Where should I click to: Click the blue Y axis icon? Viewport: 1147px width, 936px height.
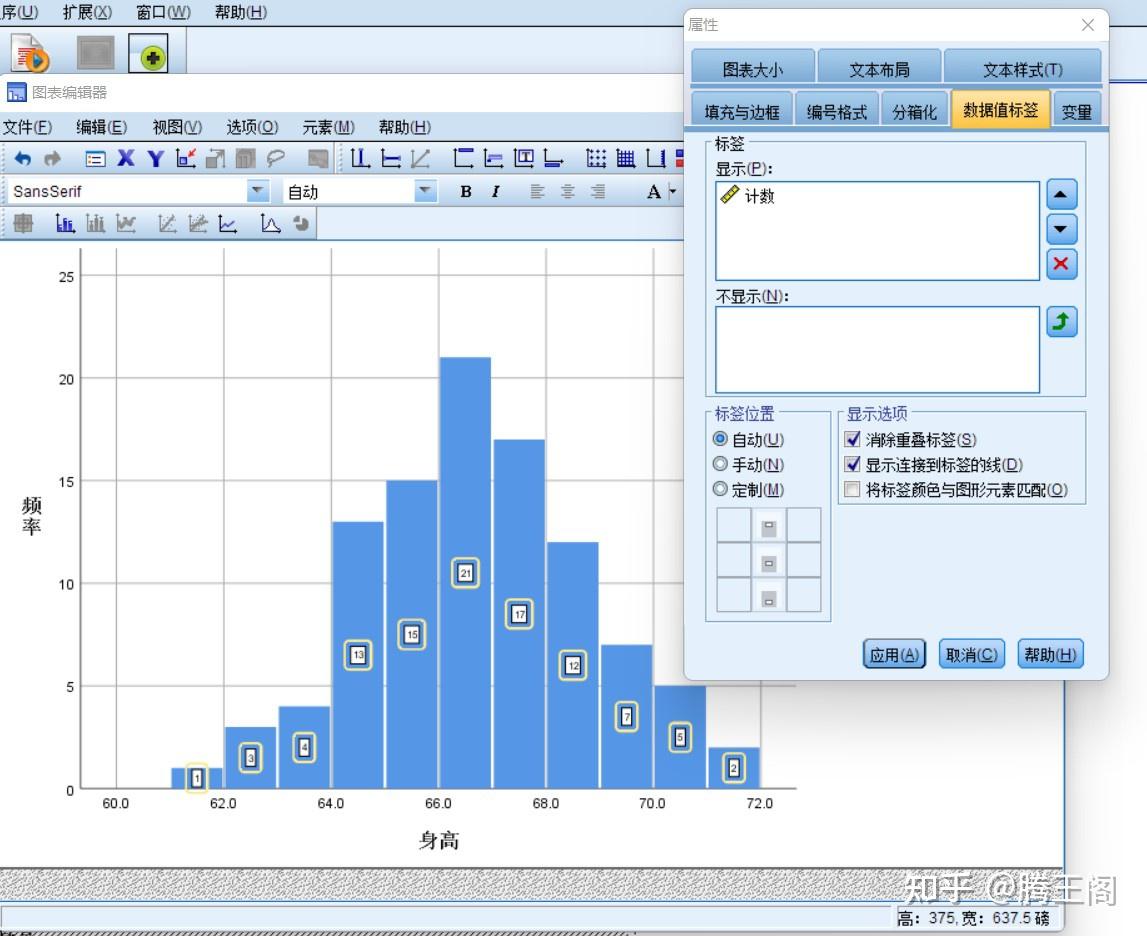click(x=155, y=158)
